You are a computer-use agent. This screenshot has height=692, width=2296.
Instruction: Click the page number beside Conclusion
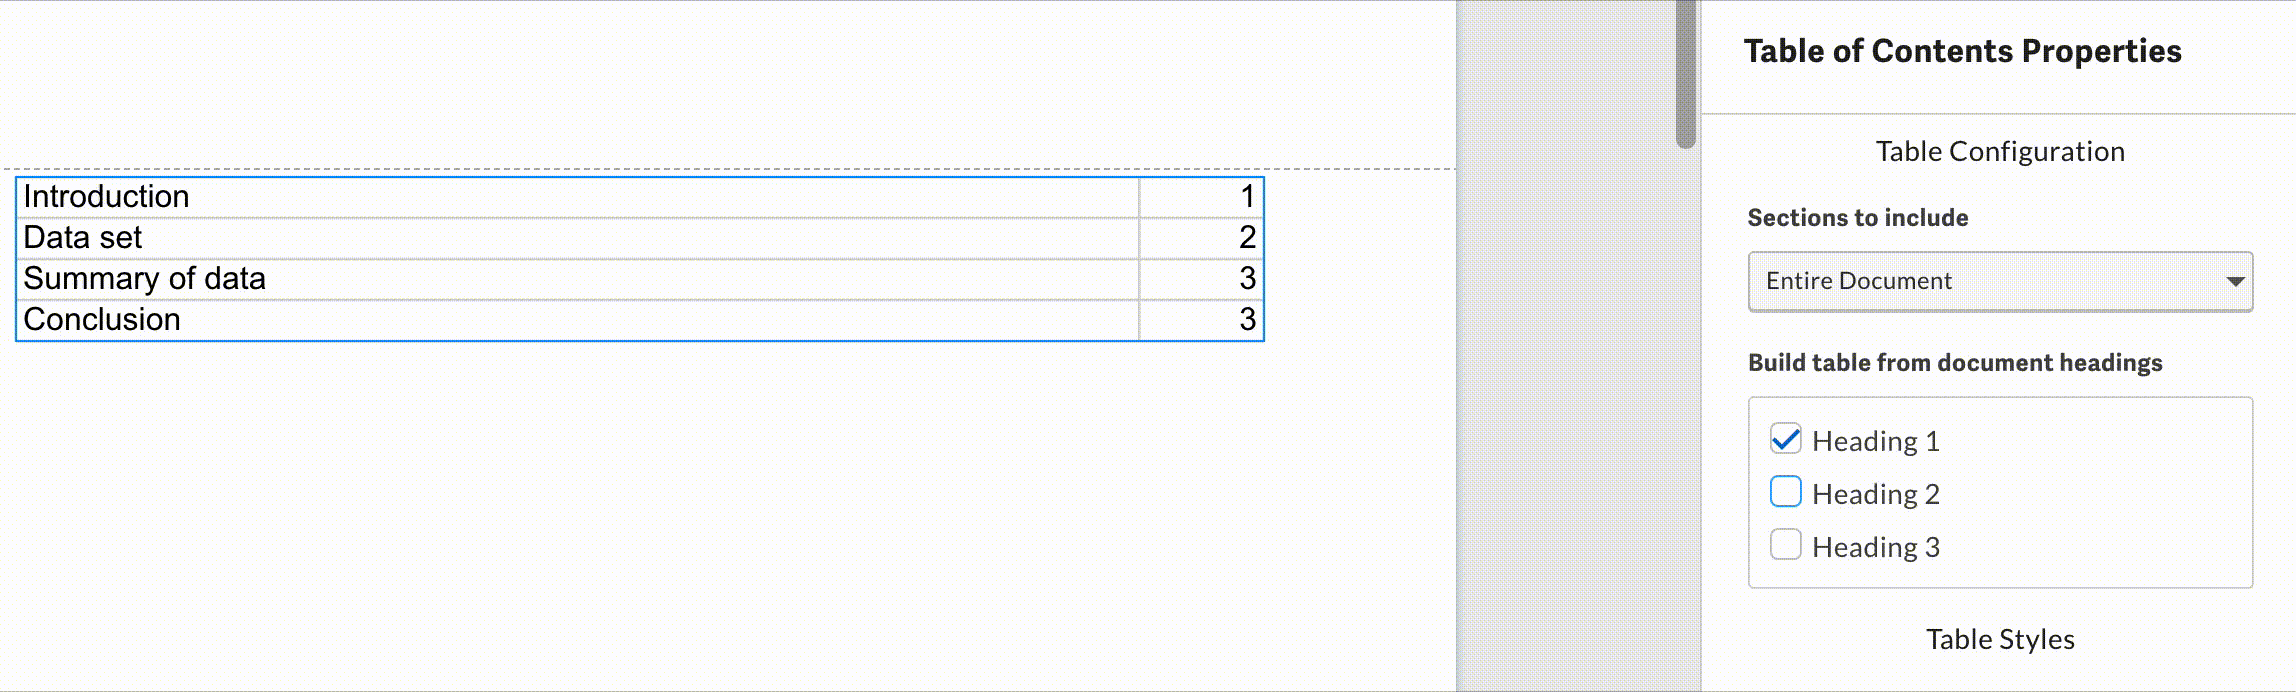[1247, 320]
